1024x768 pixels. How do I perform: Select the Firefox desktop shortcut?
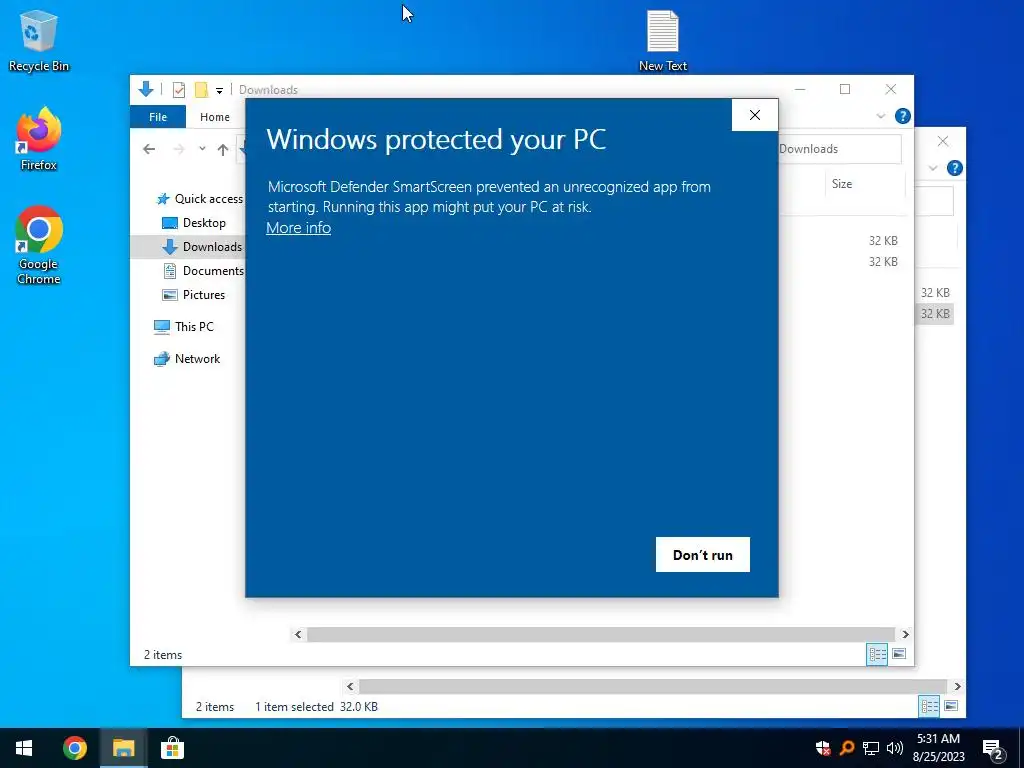tap(39, 139)
